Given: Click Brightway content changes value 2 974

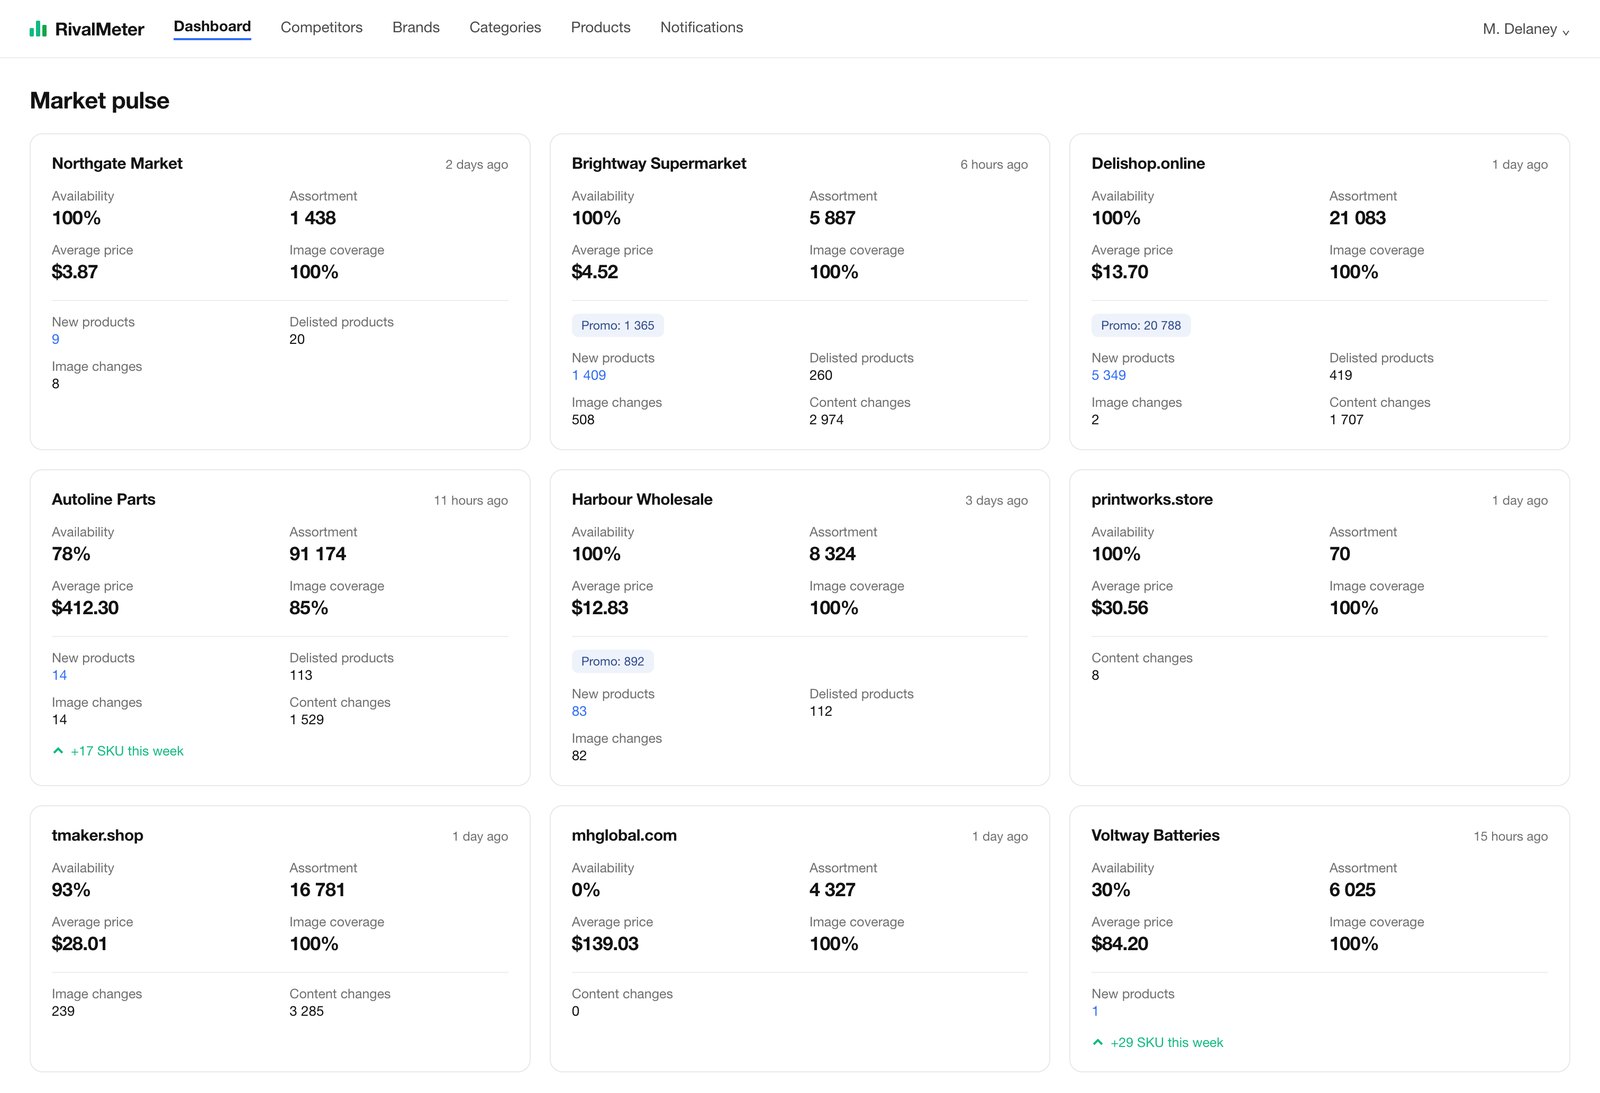Looking at the screenshot, I should pyautogui.click(x=827, y=420).
